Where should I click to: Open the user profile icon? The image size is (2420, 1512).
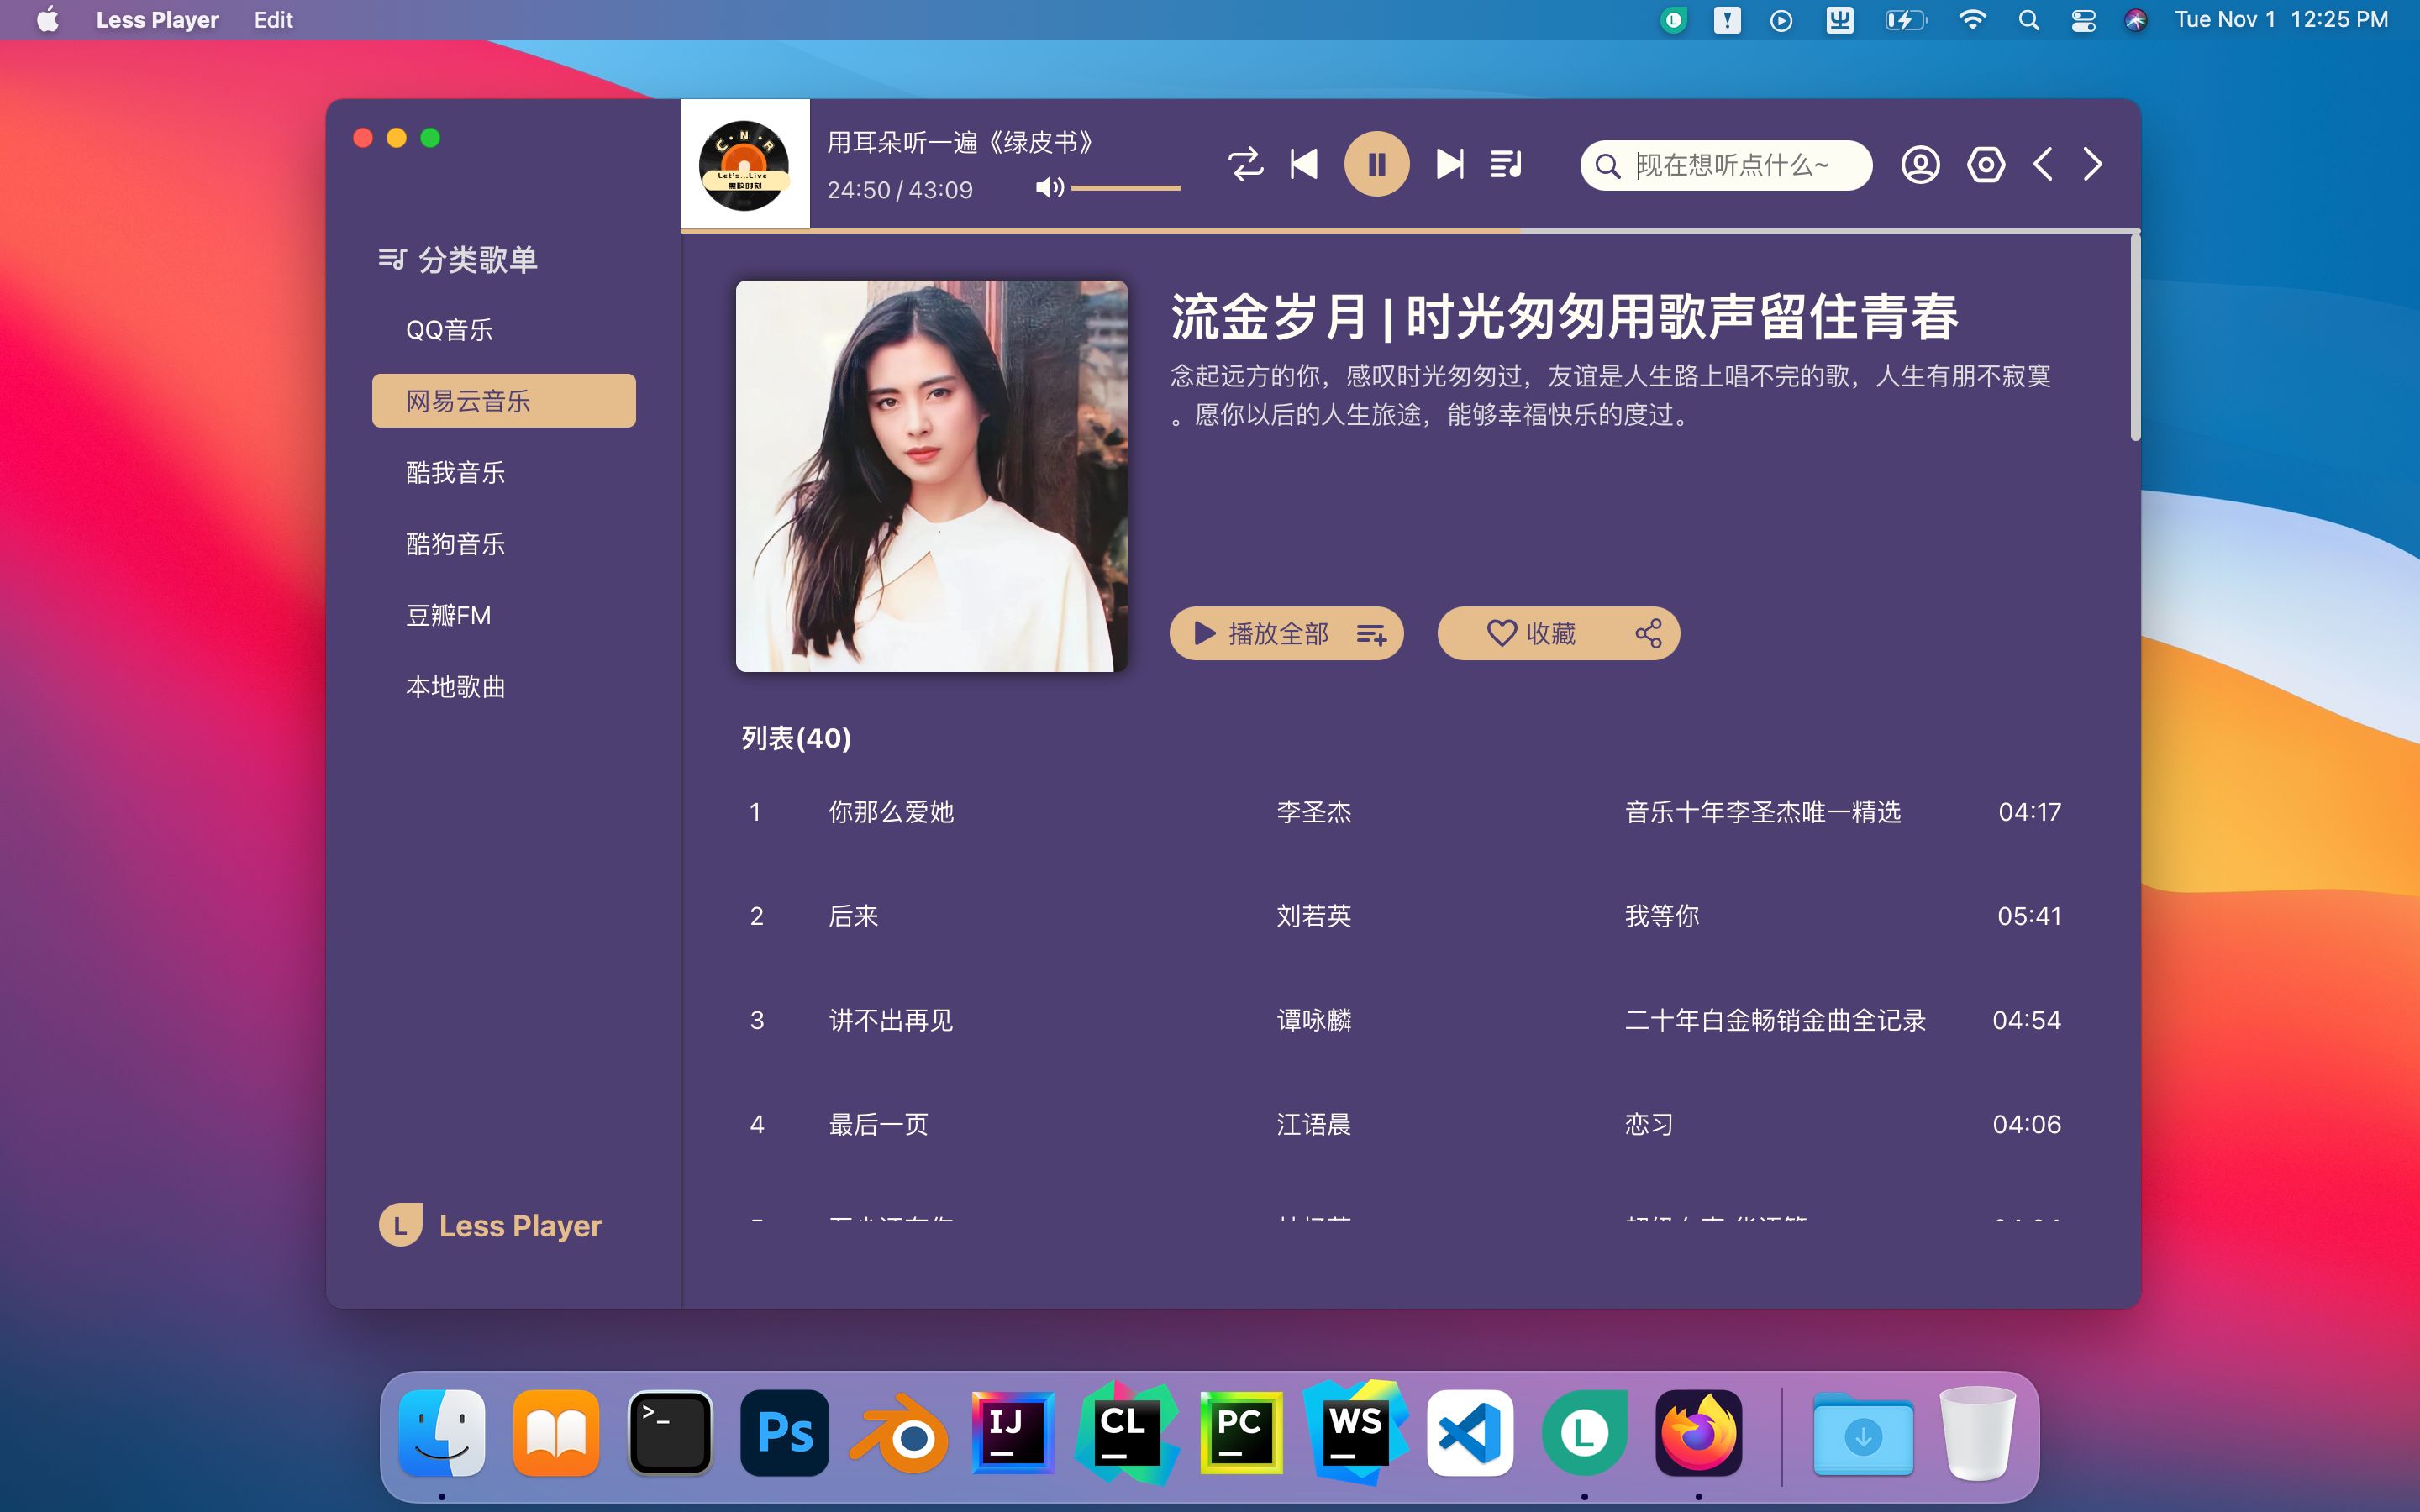click(x=1920, y=164)
